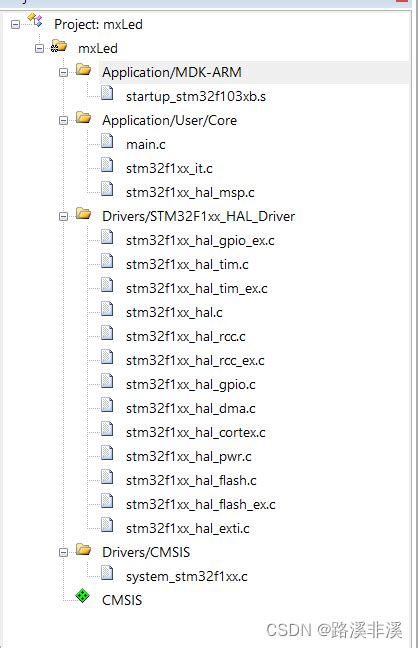Collapse the Drivers/CMSIS group expander
418x648 pixels.
tap(63, 553)
